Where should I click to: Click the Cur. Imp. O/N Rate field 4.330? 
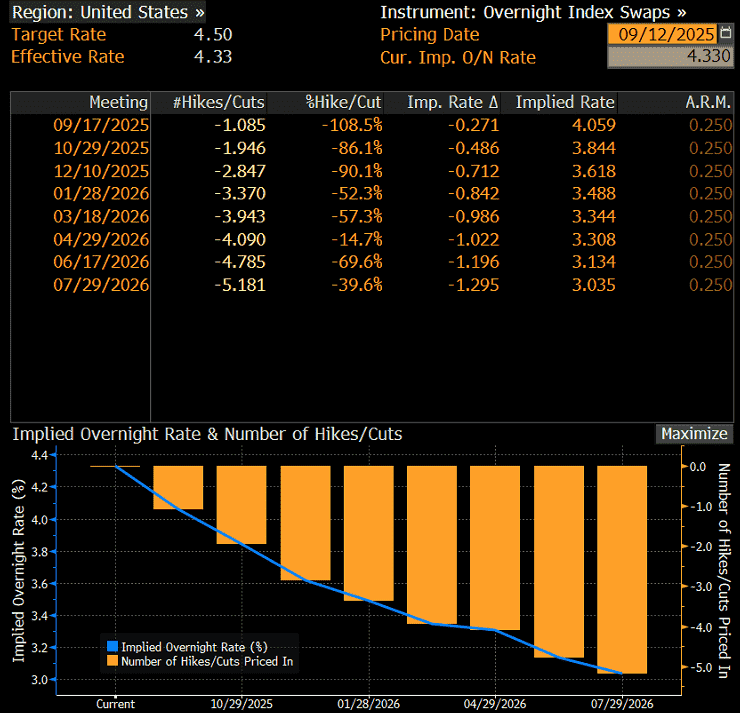670,57
